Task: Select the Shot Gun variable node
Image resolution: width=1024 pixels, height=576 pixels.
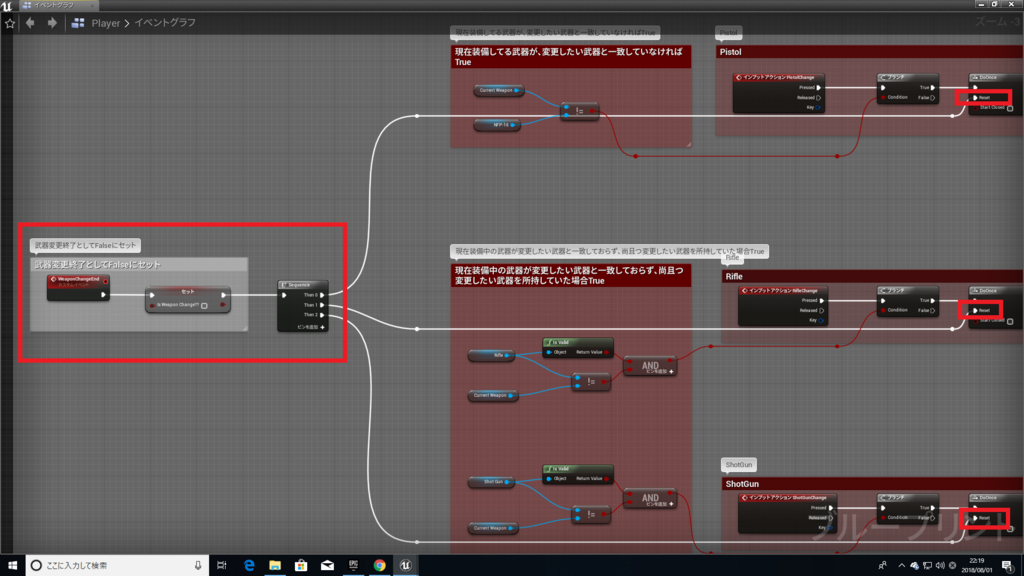Action: click(x=492, y=482)
